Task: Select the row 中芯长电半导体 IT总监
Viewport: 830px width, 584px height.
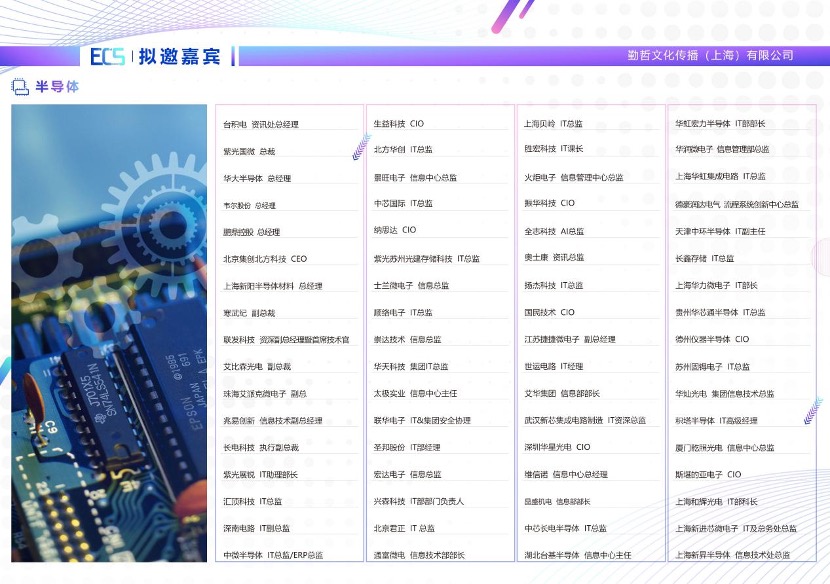Action: [x=565, y=528]
